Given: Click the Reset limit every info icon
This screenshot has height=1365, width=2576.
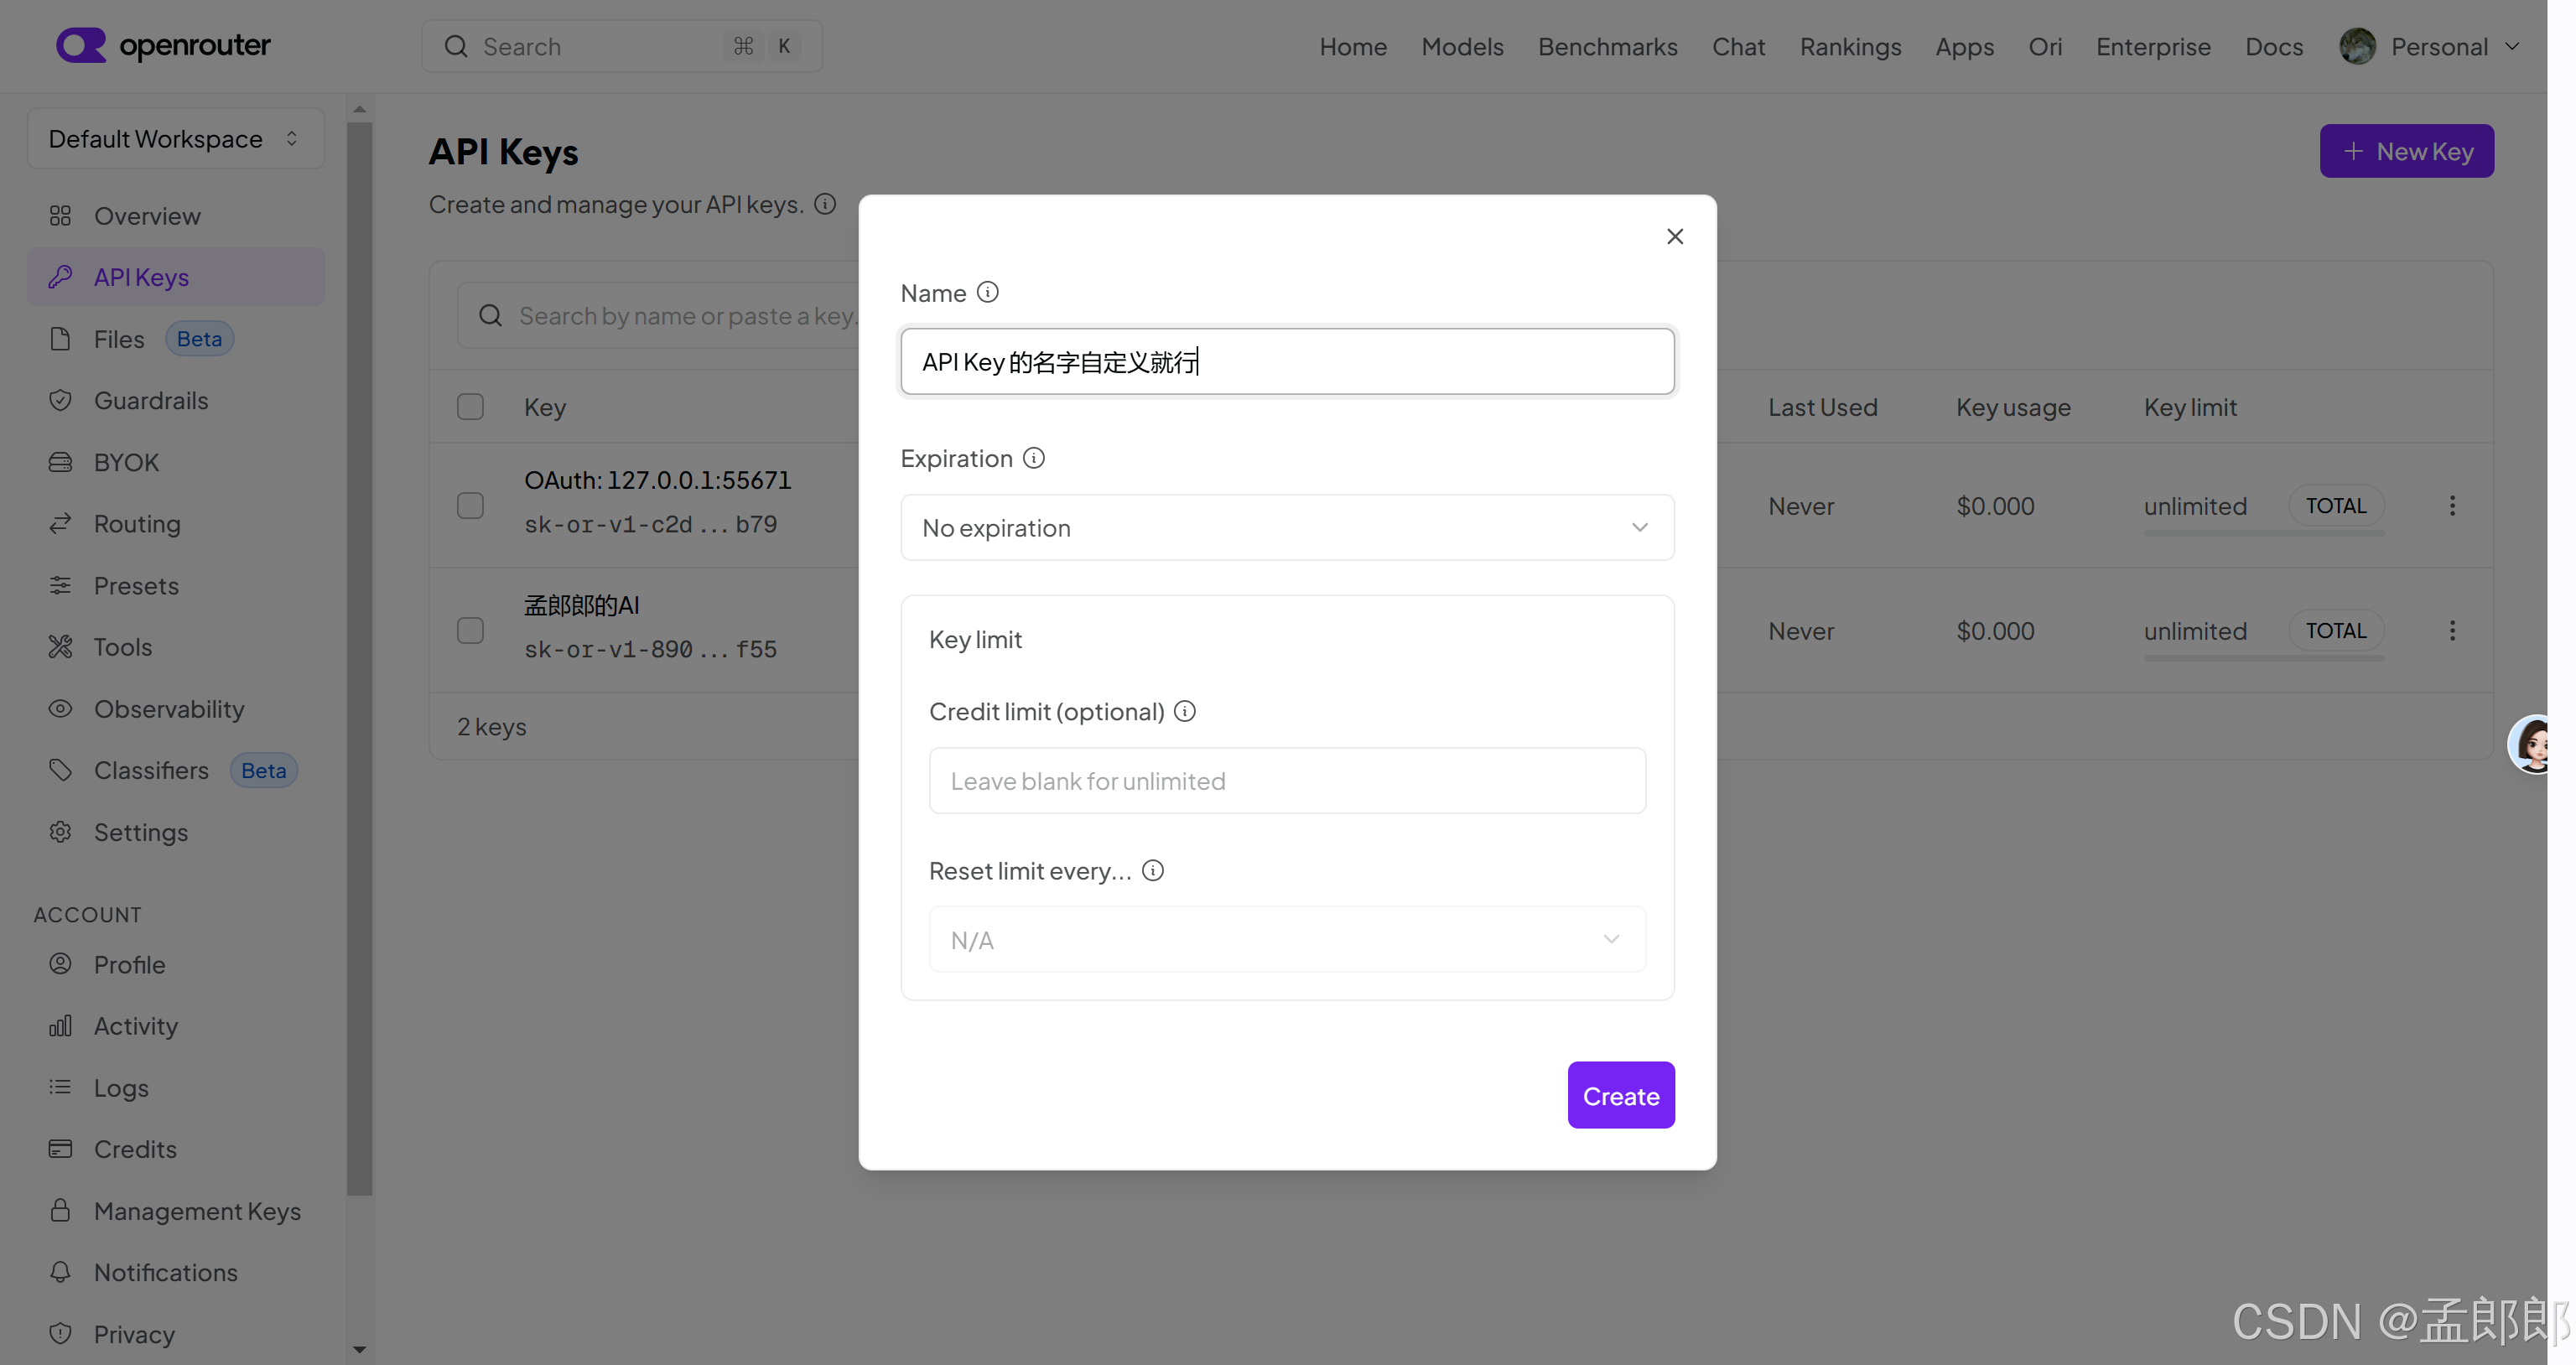Looking at the screenshot, I should click(1153, 870).
